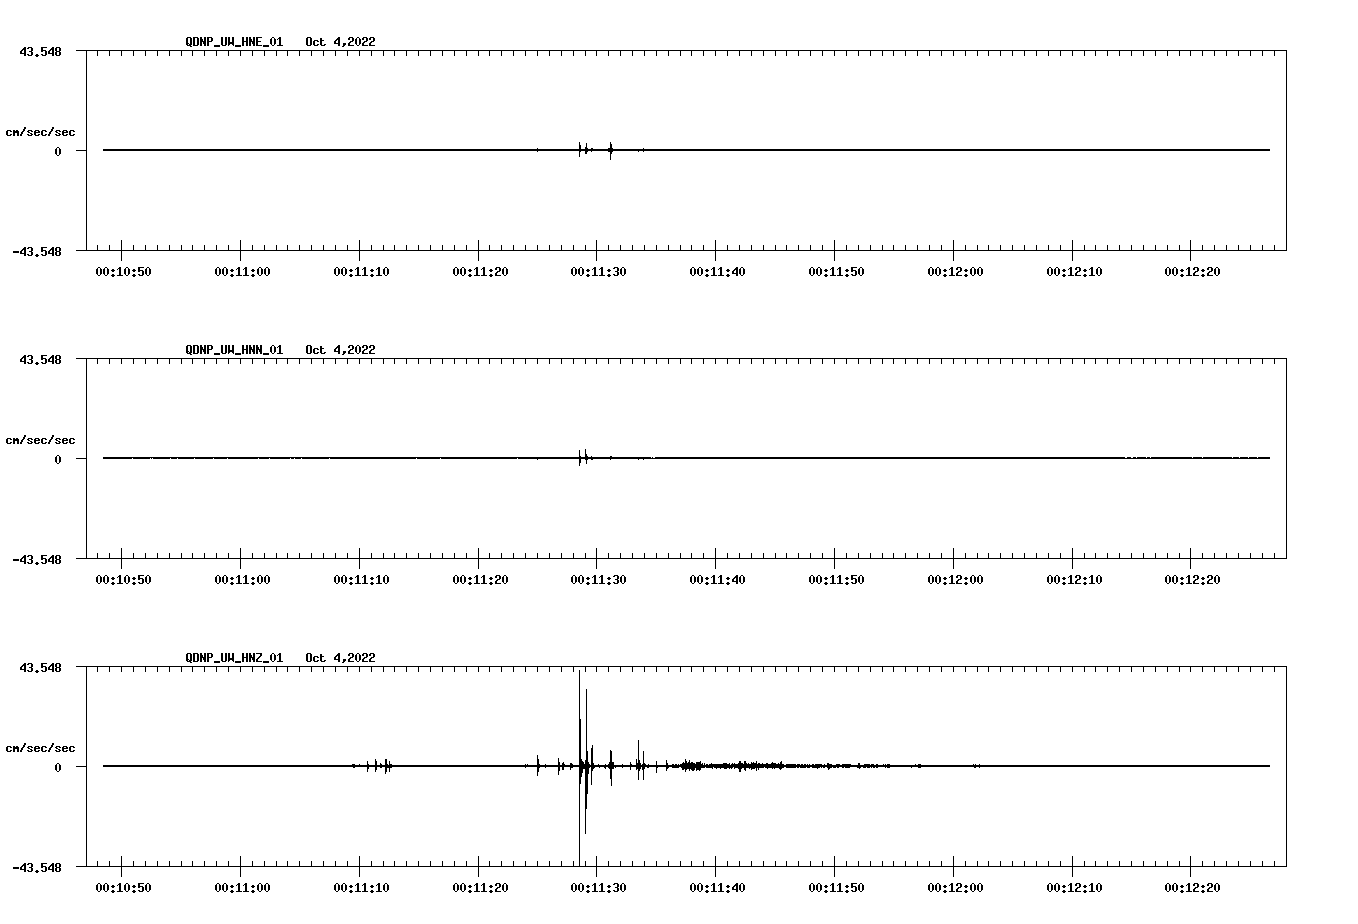Click the 00:11:10 time label under HNE plot
The image size is (1358, 924).
362,272
